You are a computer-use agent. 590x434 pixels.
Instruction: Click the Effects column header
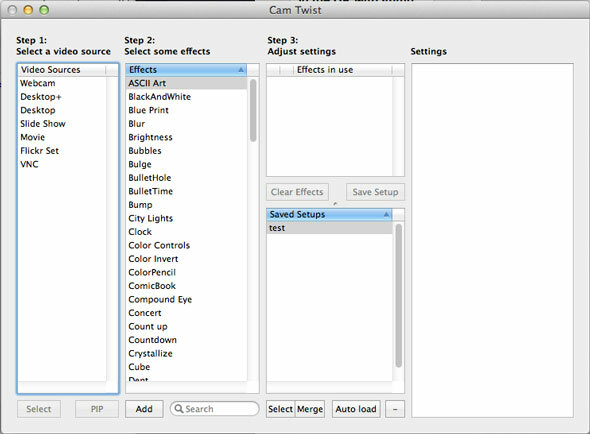(186, 70)
